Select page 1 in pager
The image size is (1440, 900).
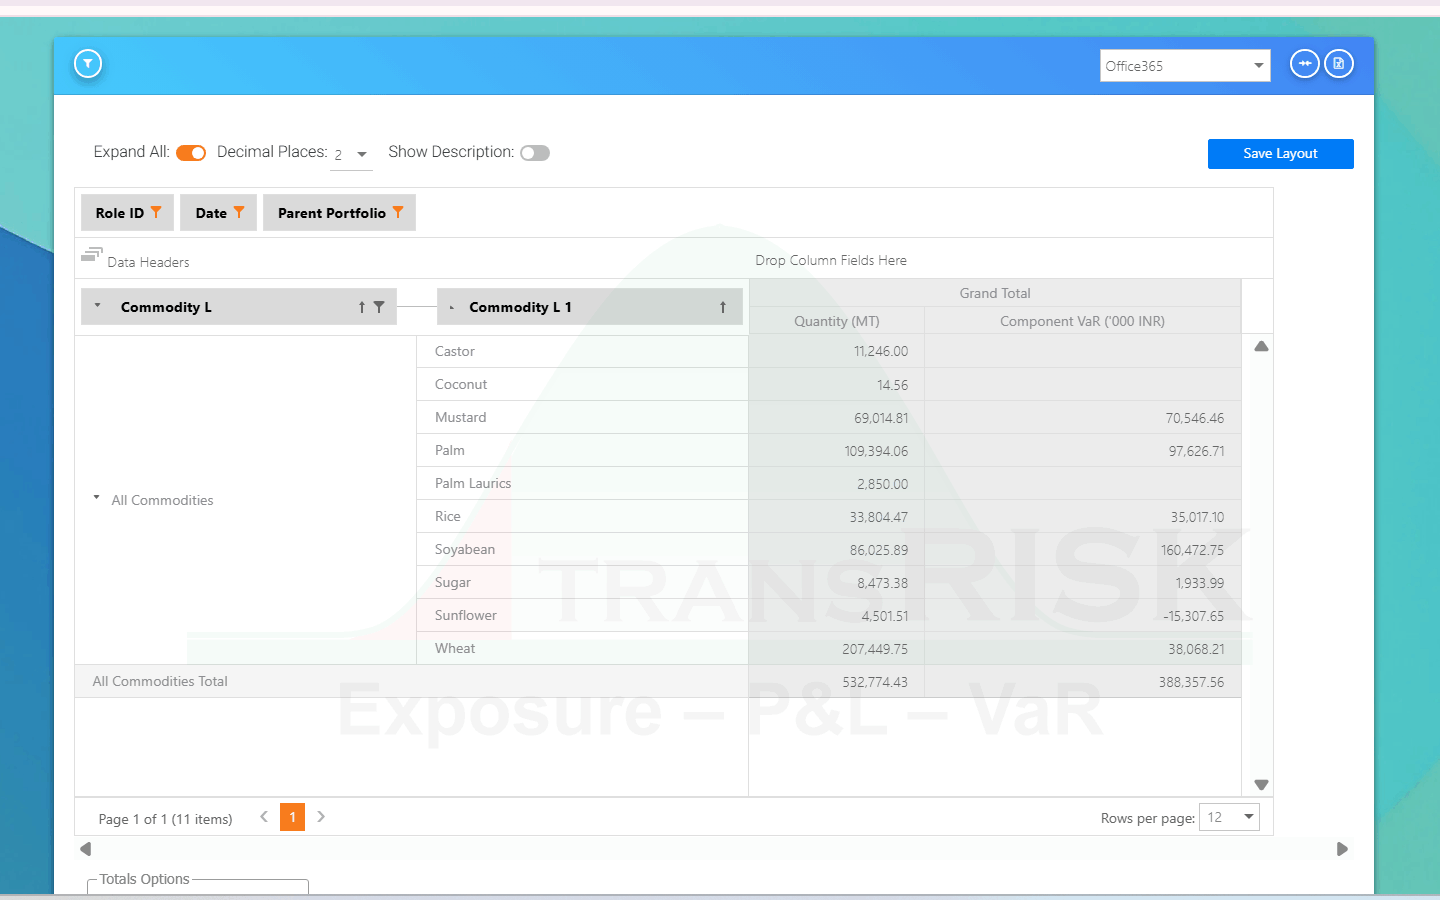click(x=292, y=817)
